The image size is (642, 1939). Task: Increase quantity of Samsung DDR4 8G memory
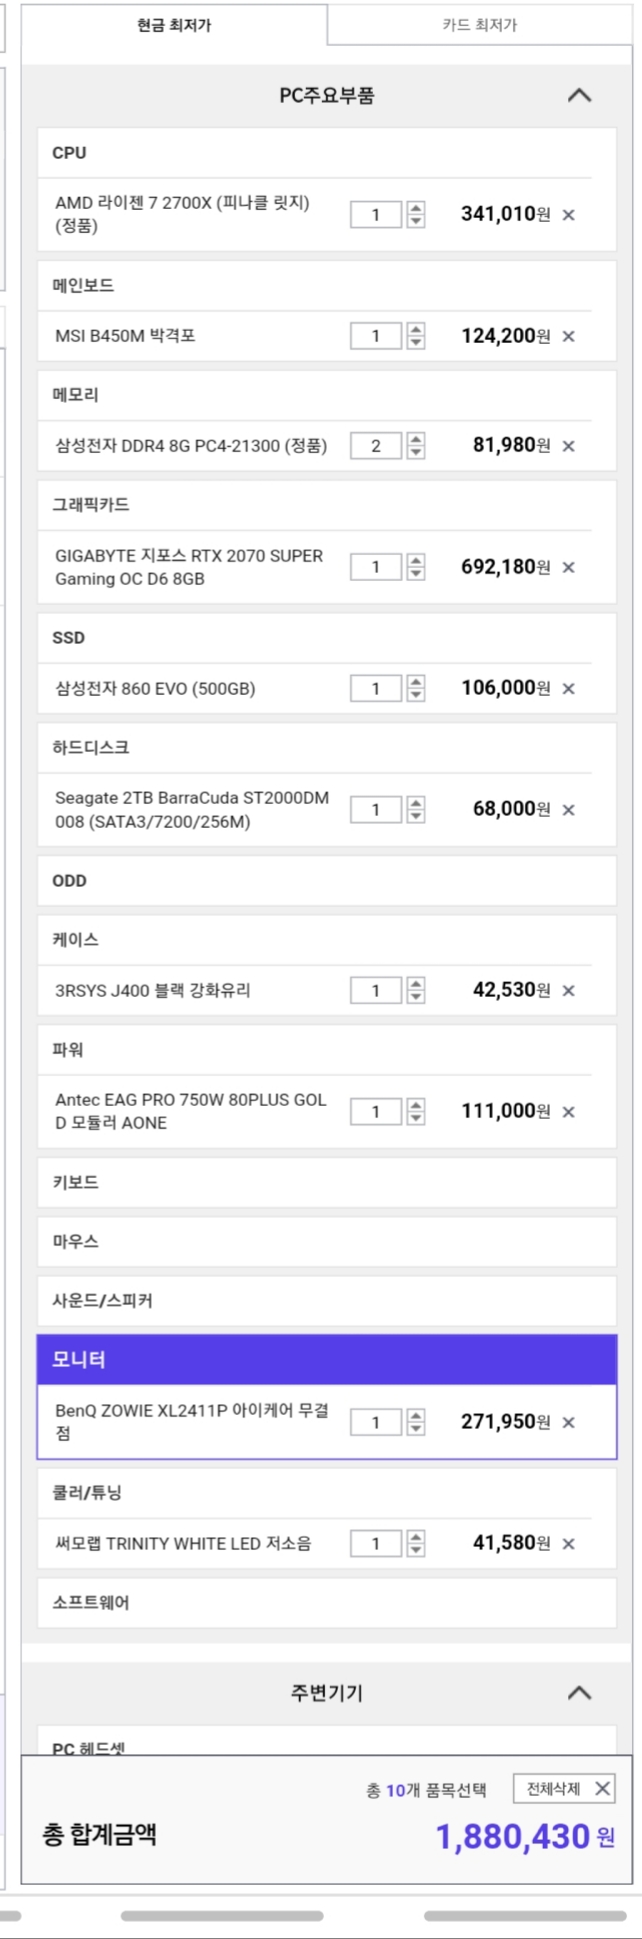416,439
